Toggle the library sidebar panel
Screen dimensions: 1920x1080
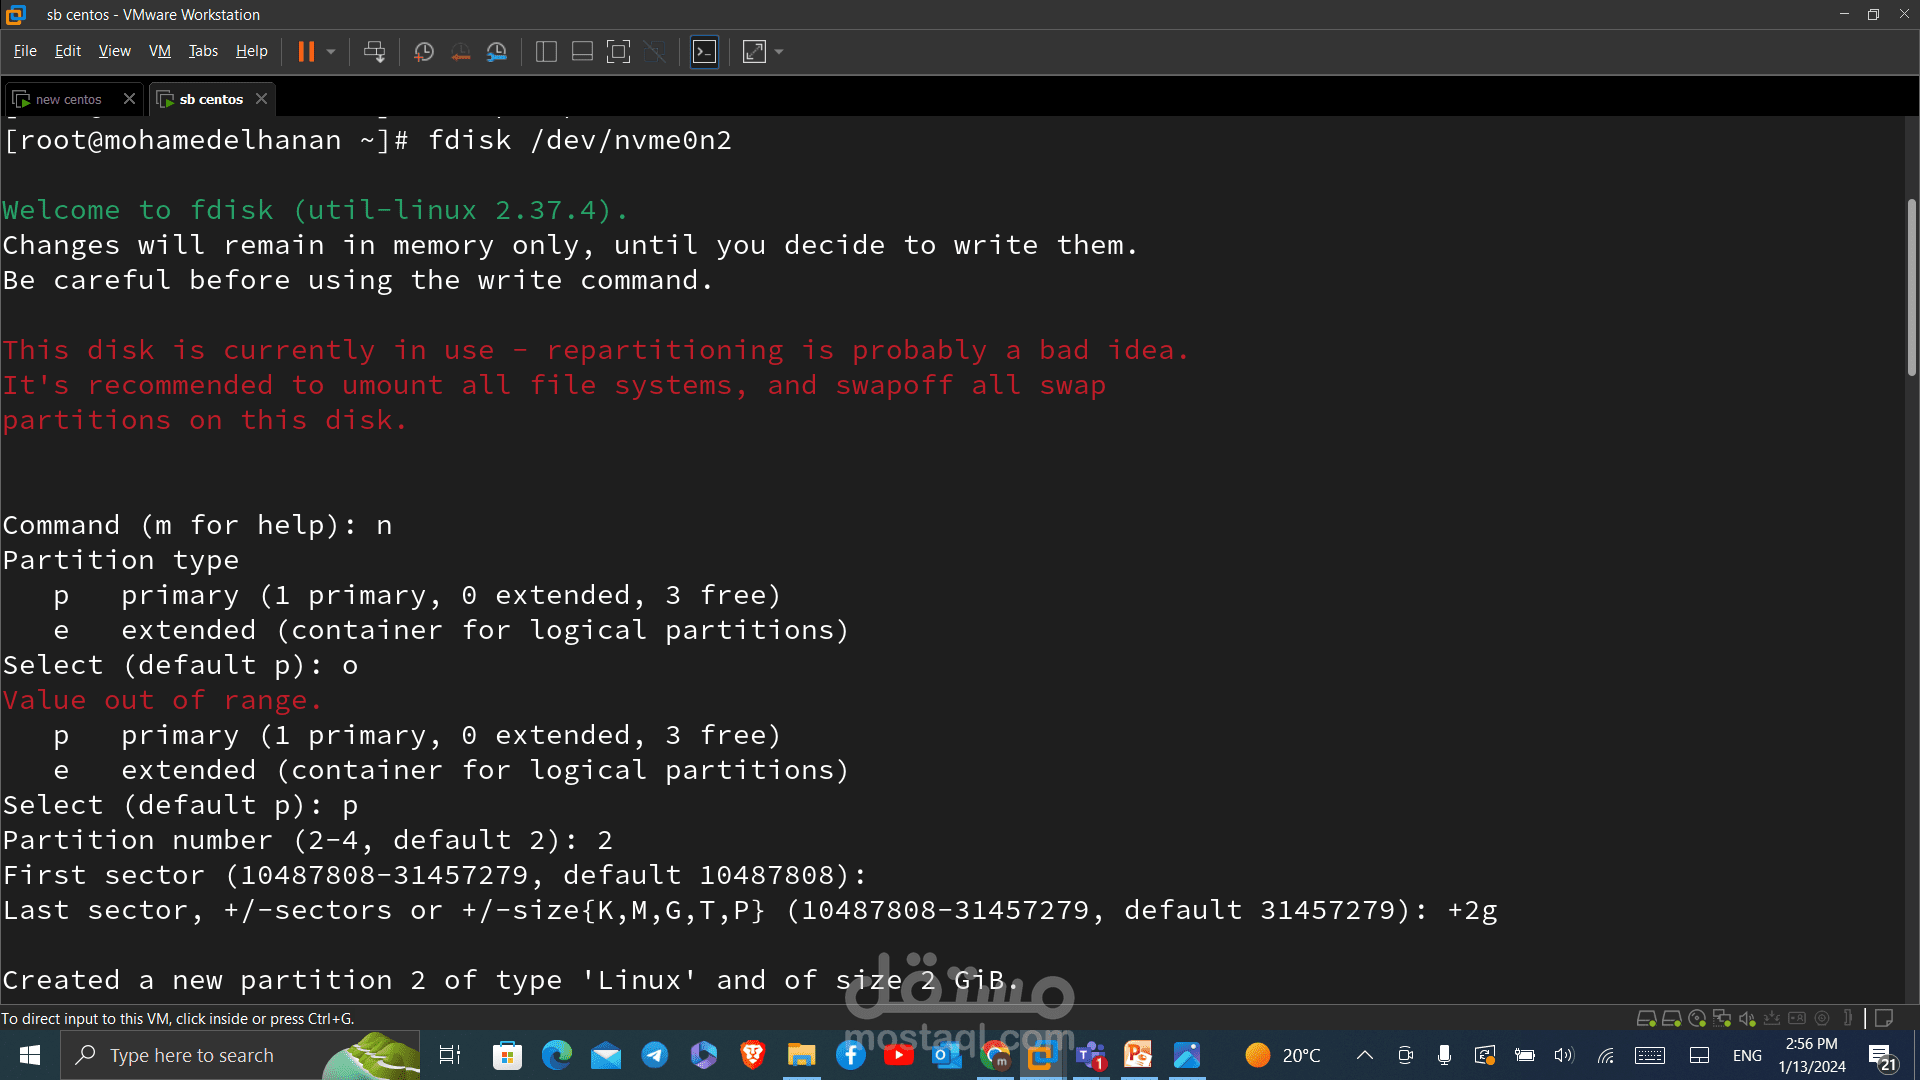(x=546, y=52)
